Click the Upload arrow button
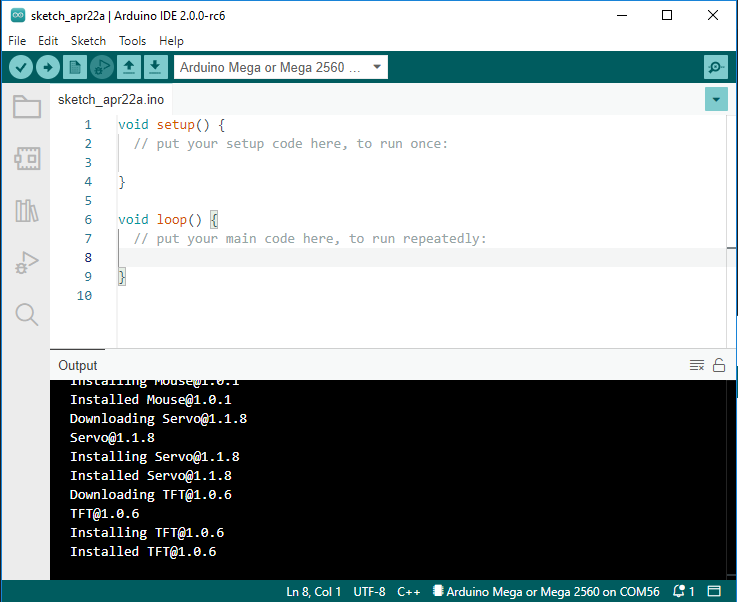 48,67
